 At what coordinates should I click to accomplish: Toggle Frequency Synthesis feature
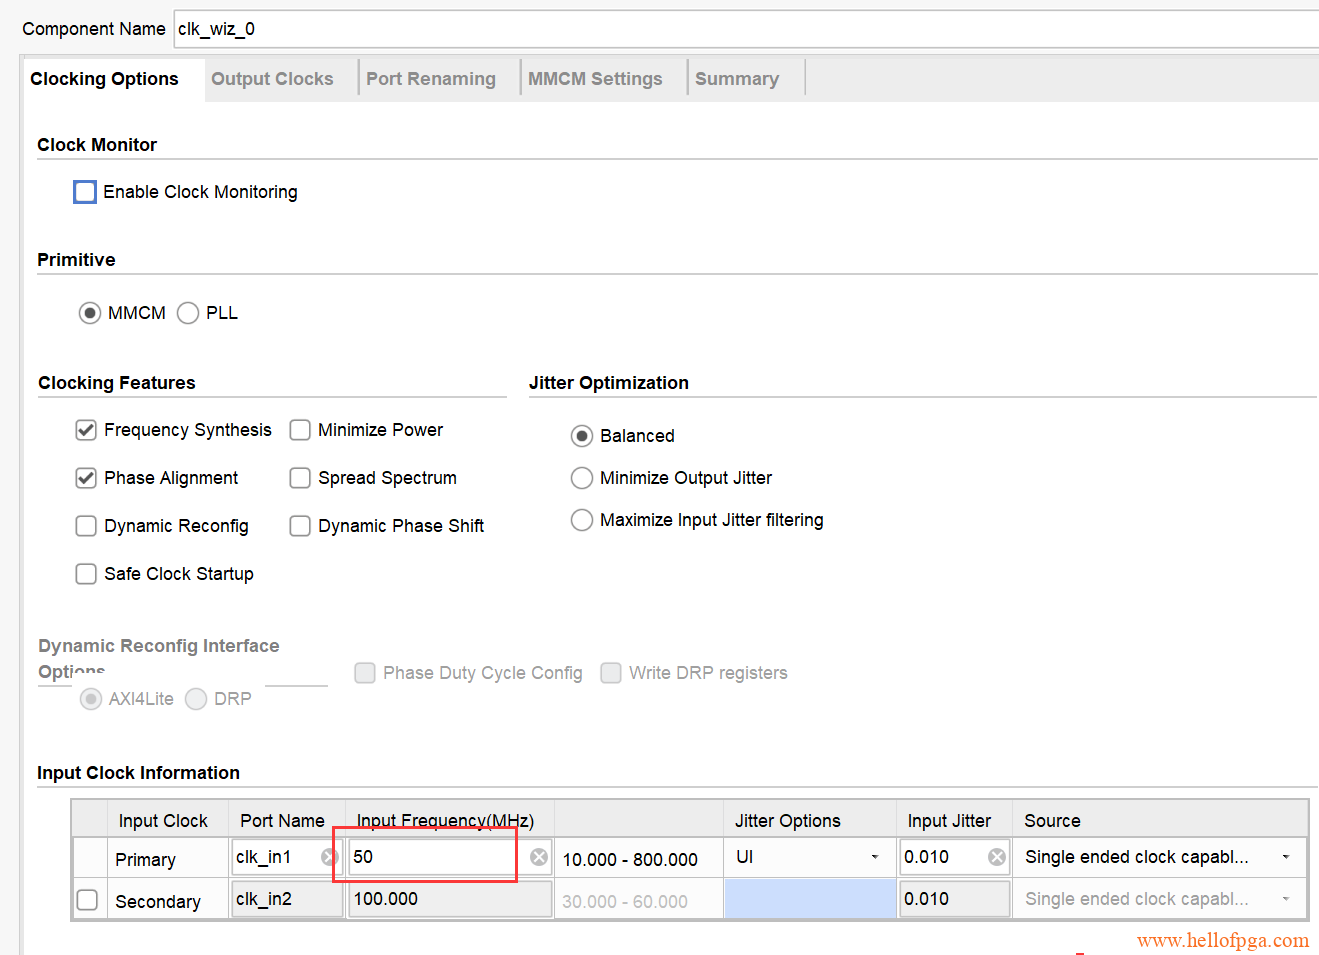coord(87,430)
